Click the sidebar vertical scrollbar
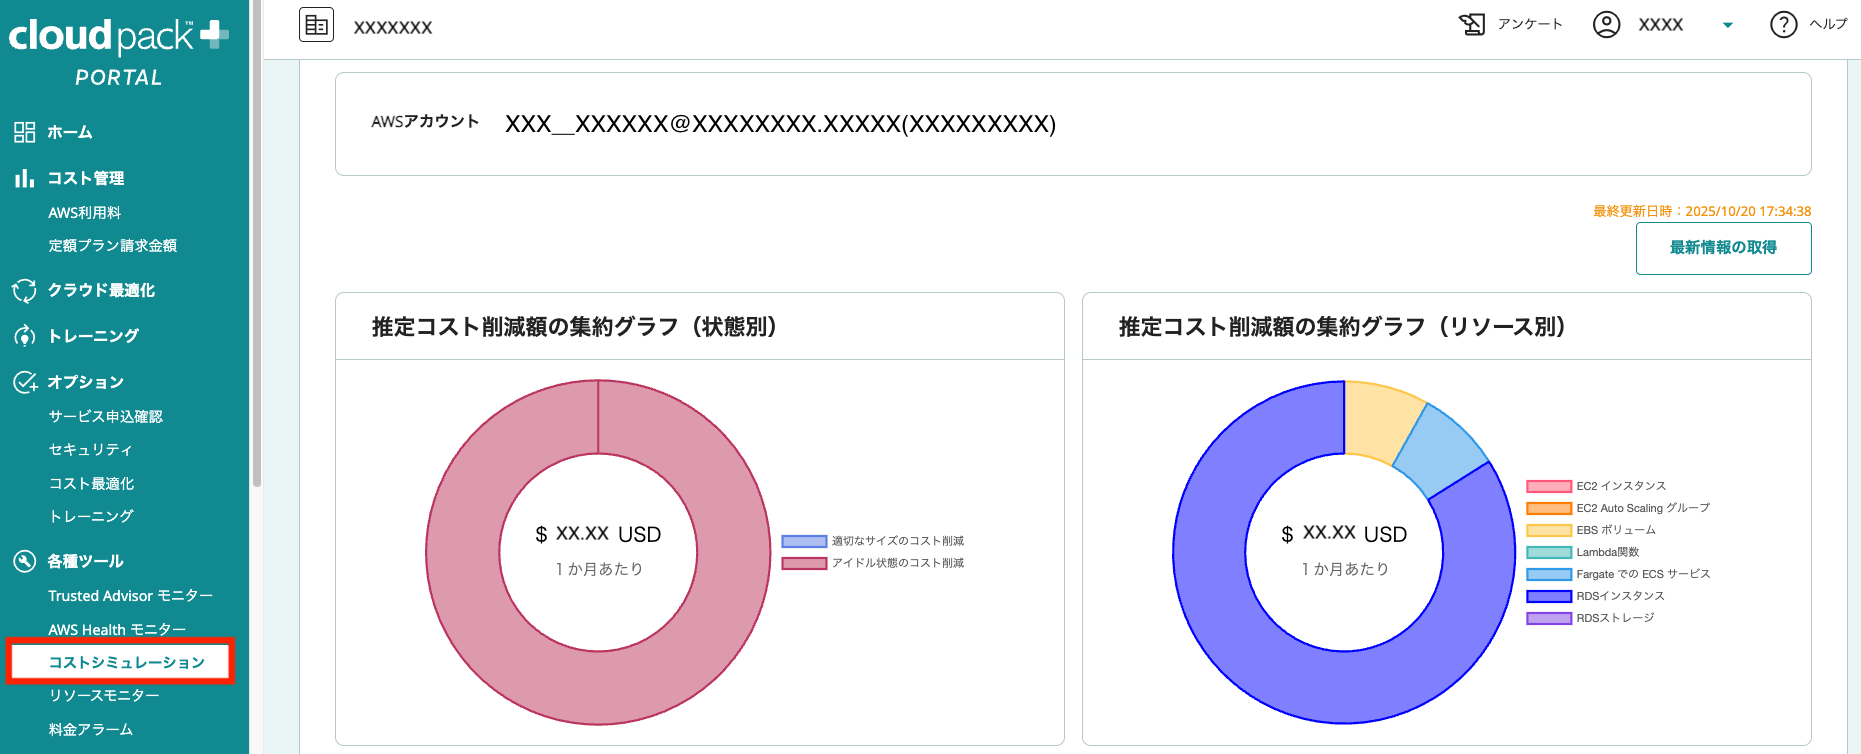Screen dimensions: 1861x754 click(257, 250)
